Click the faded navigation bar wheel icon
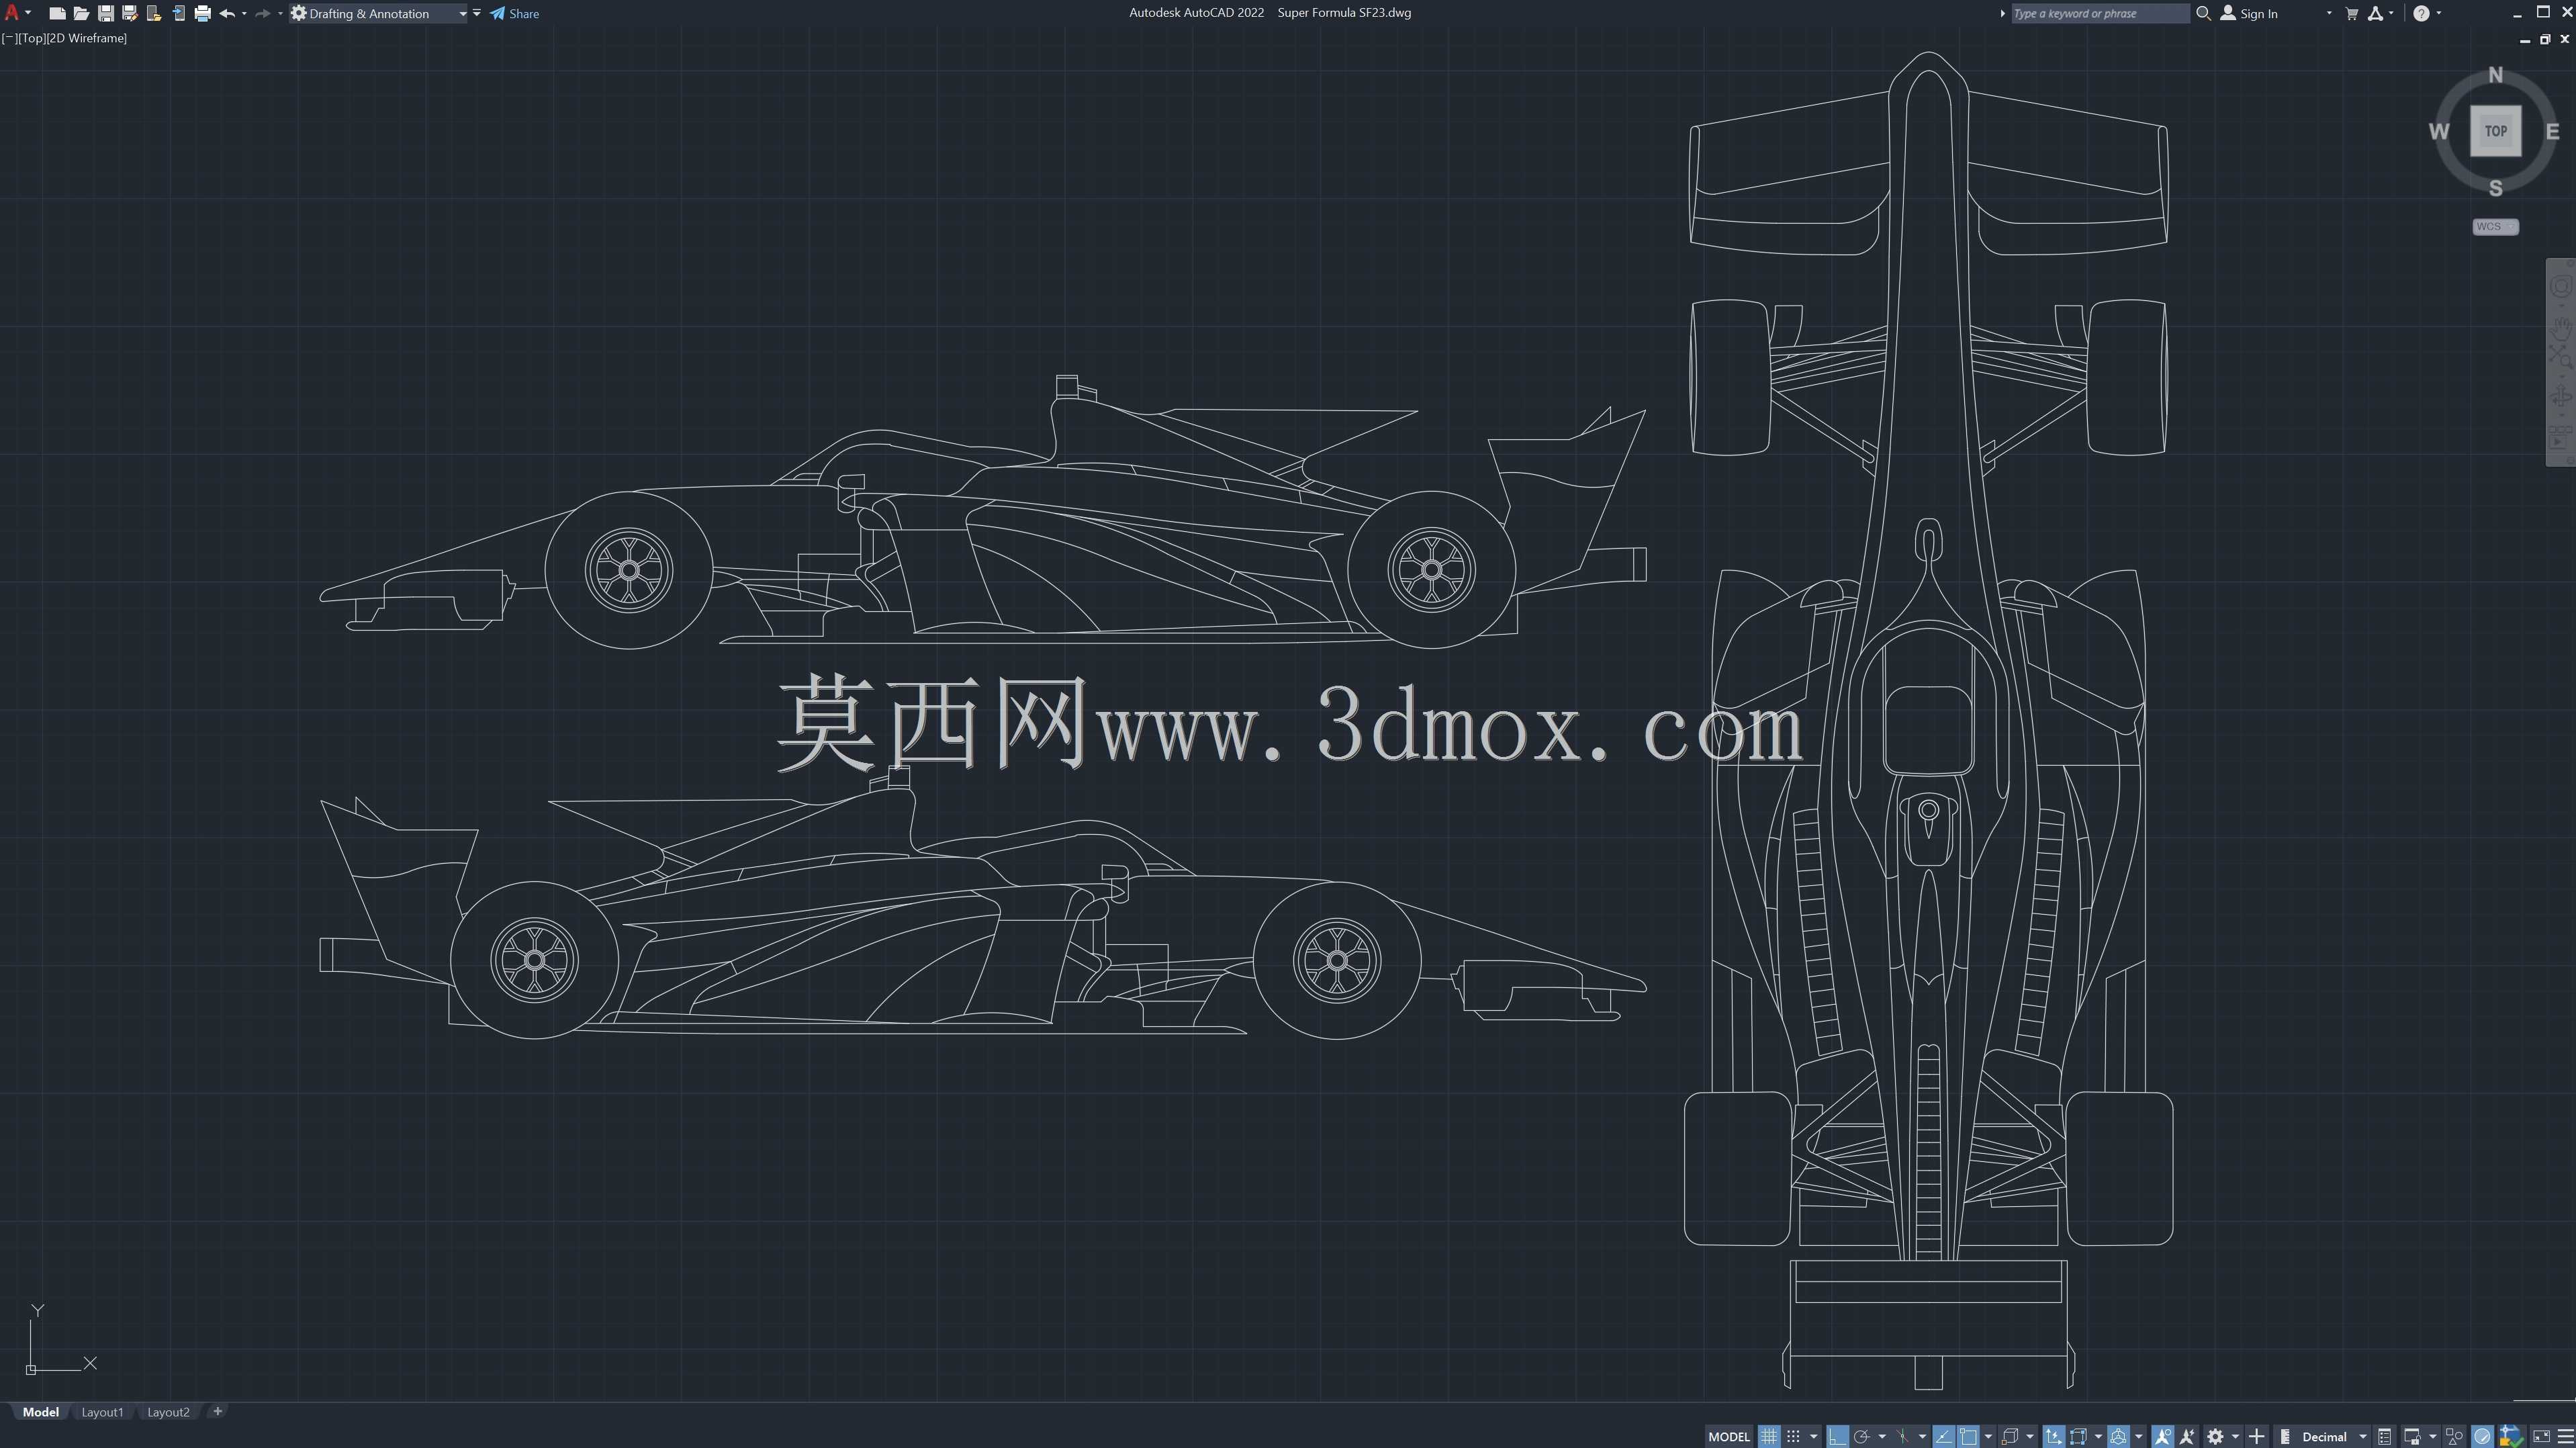 (x=2560, y=287)
